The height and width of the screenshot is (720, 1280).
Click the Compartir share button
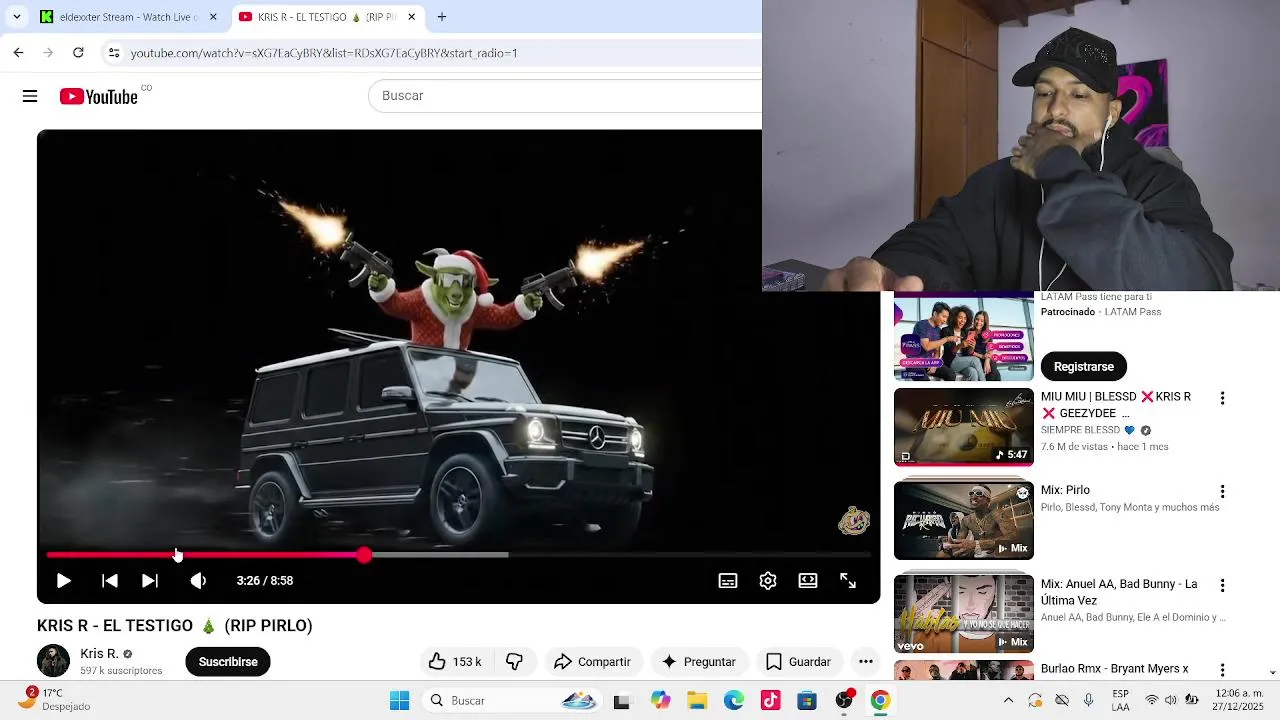pyautogui.click(x=592, y=661)
